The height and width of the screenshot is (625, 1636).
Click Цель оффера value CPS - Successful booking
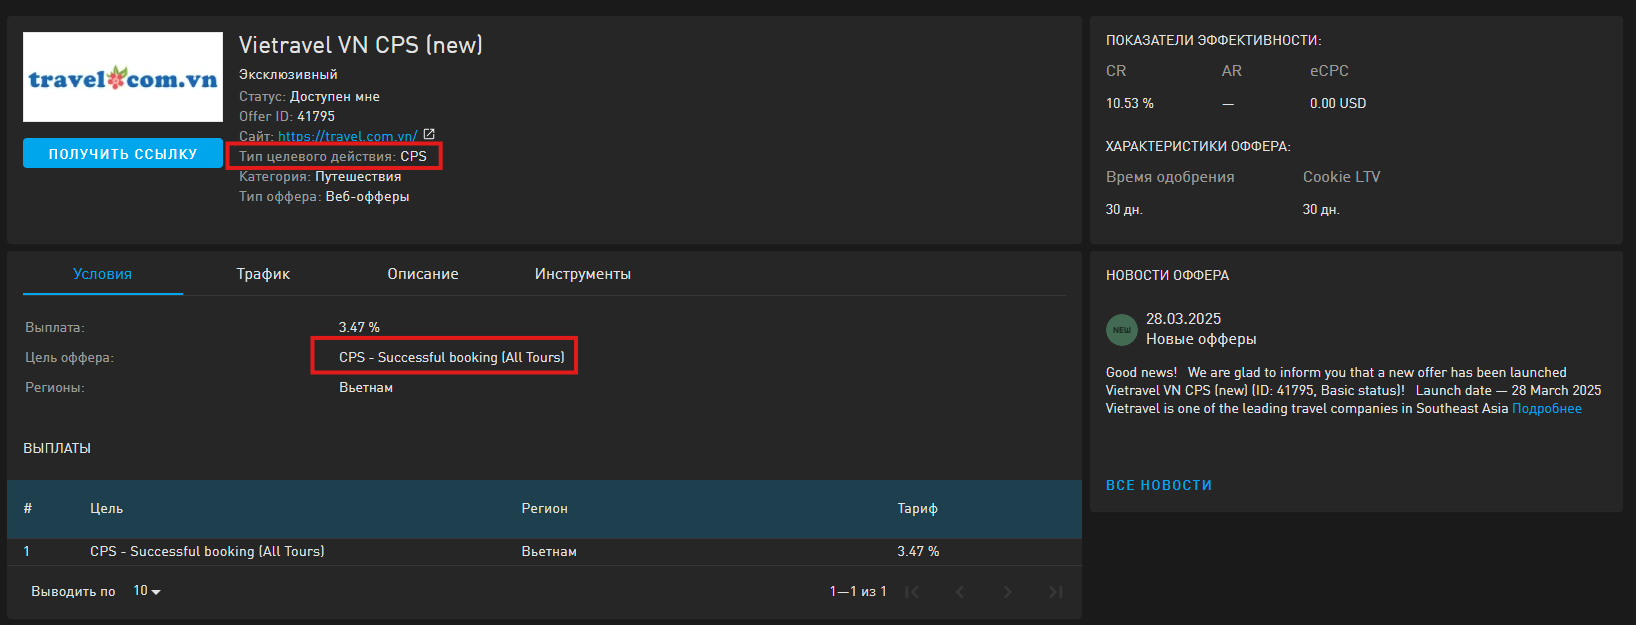point(451,357)
